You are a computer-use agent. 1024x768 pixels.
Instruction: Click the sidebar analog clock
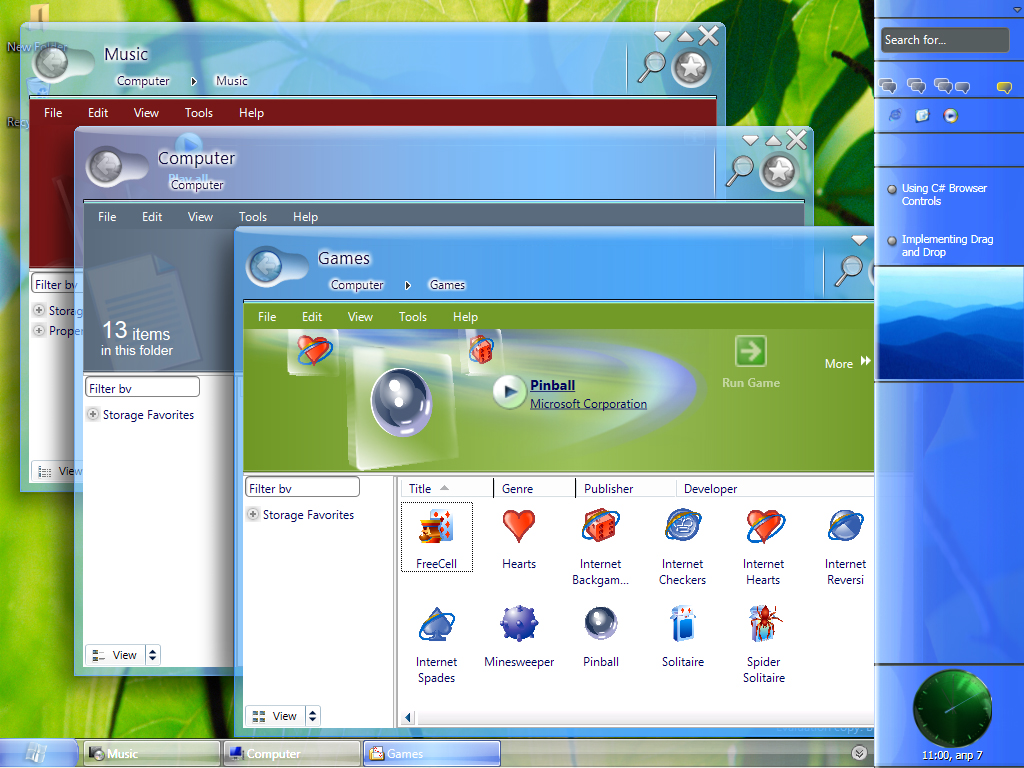[x=952, y=709]
